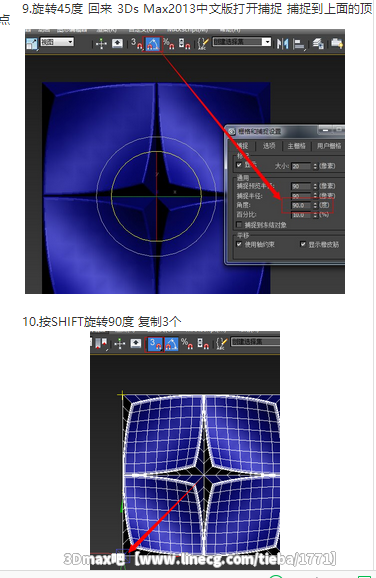Viewport: 376px width, 578px height.
Task: Switch to the 用户栅格 tab in snap settings
Action: (329, 146)
